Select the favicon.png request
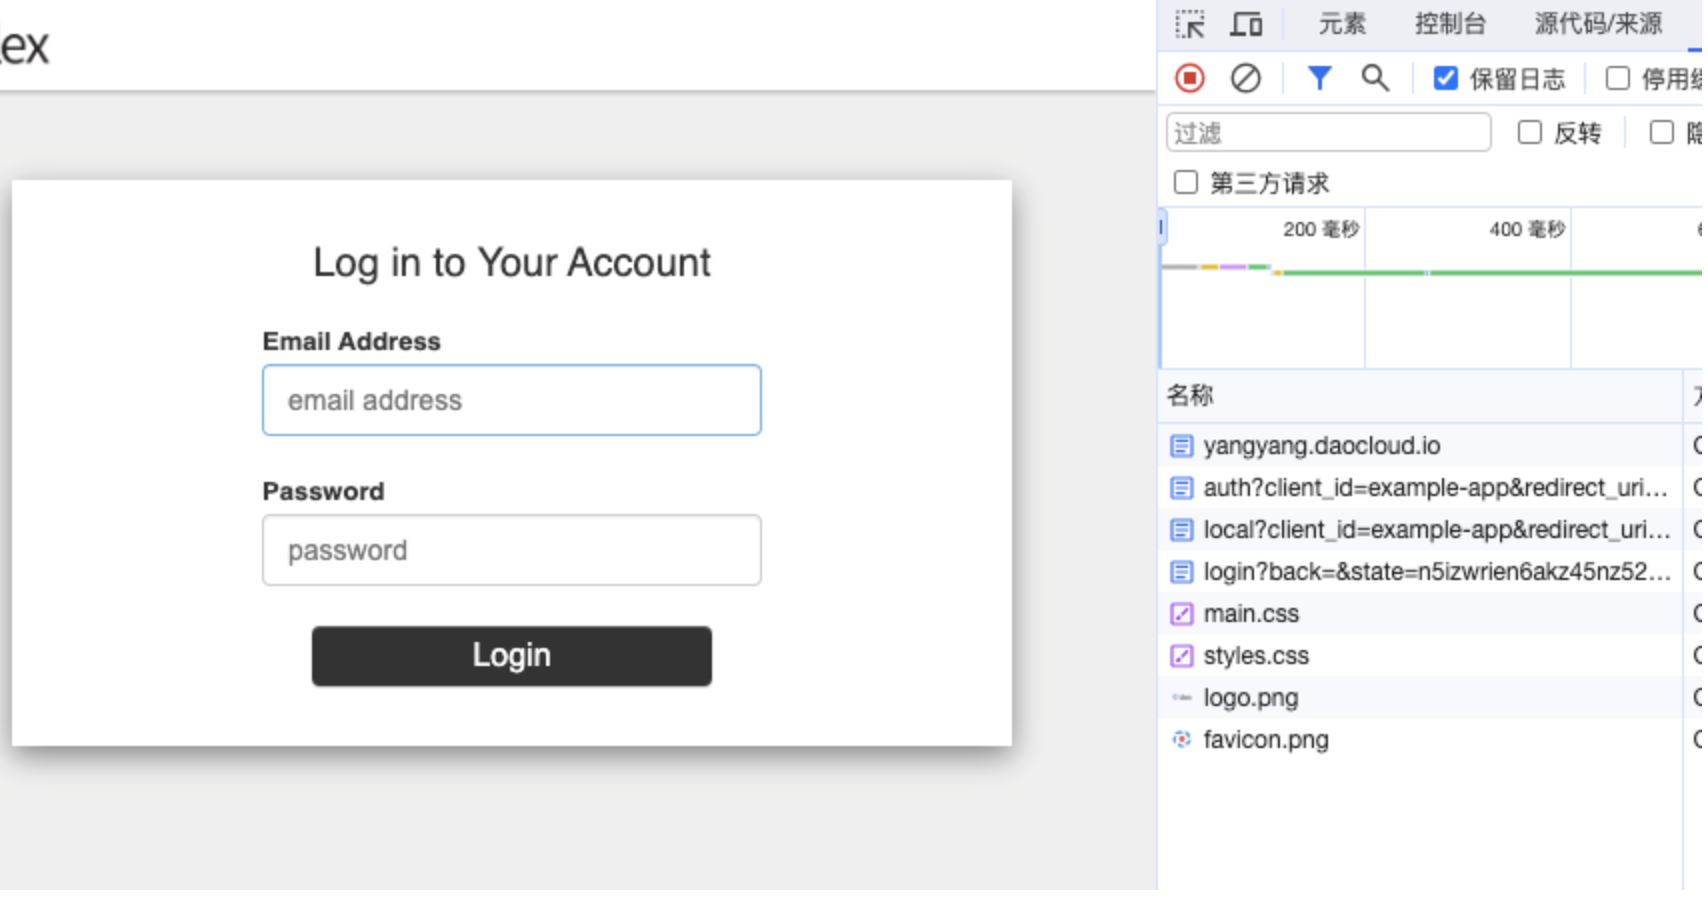 (1265, 740)
